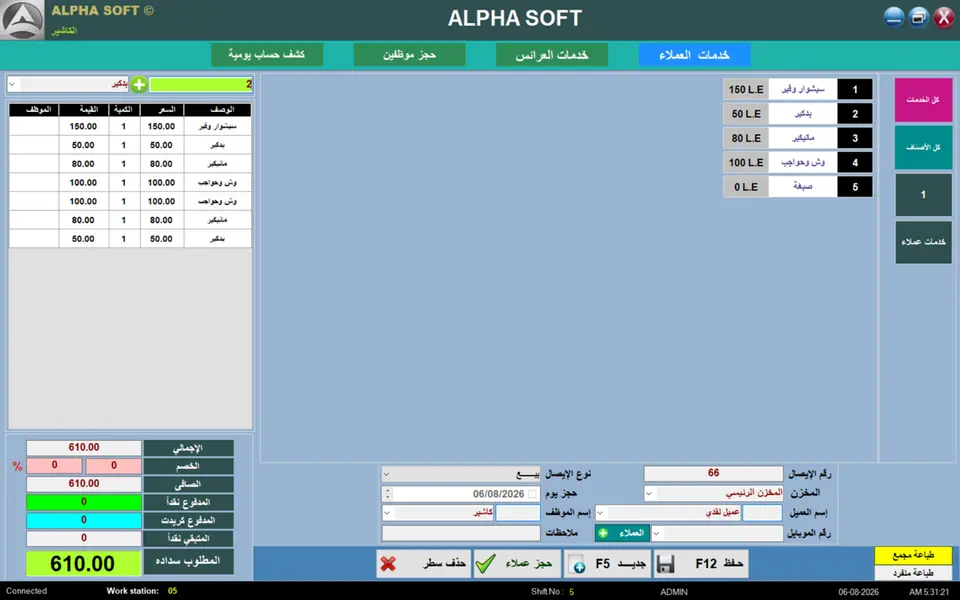Click the green المدفوع نقدا amount field

click(84, 502)
